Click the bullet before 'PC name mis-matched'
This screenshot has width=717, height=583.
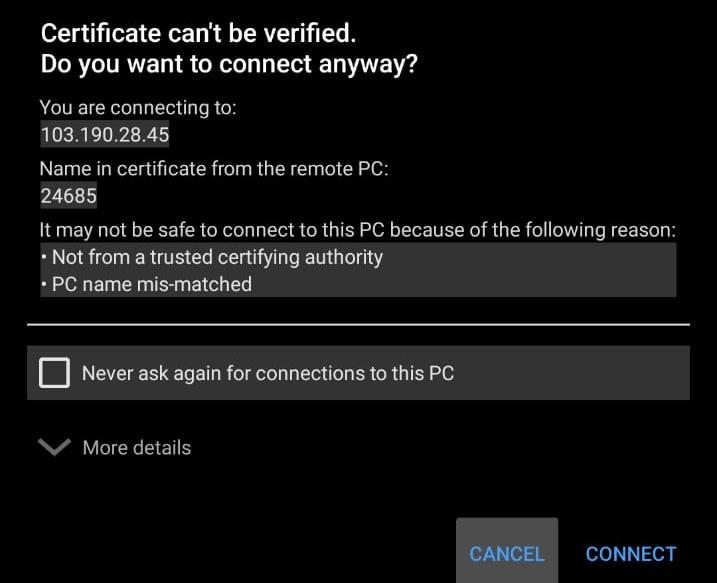pos(44,285)
